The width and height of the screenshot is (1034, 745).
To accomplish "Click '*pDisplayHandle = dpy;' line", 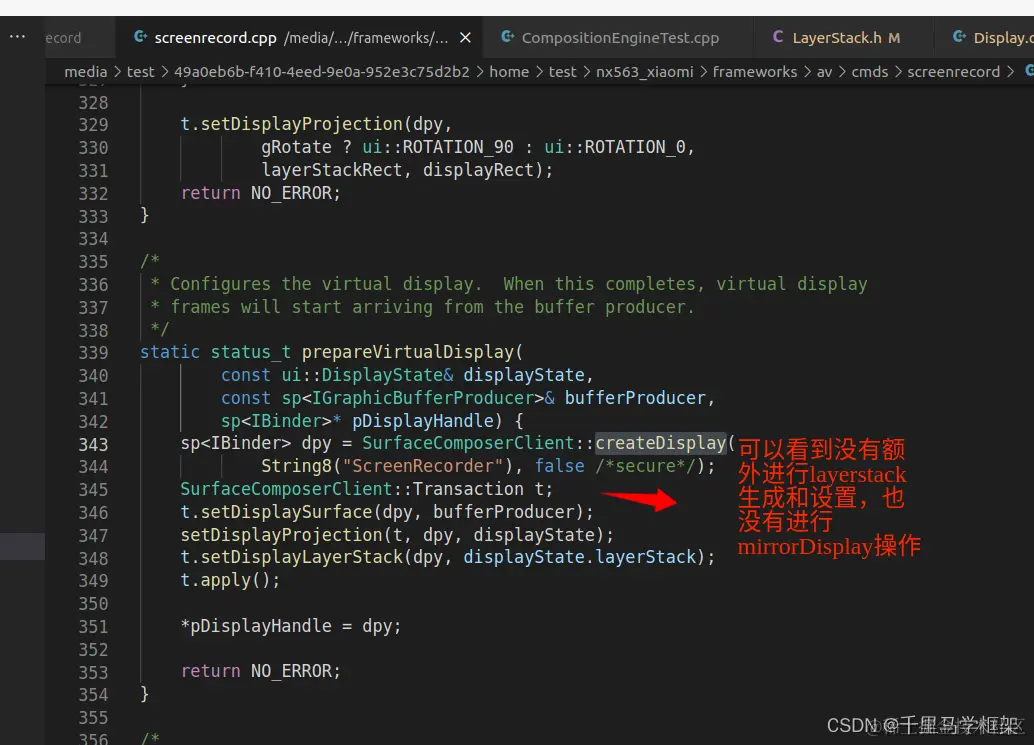I will (x=291, y=626).
